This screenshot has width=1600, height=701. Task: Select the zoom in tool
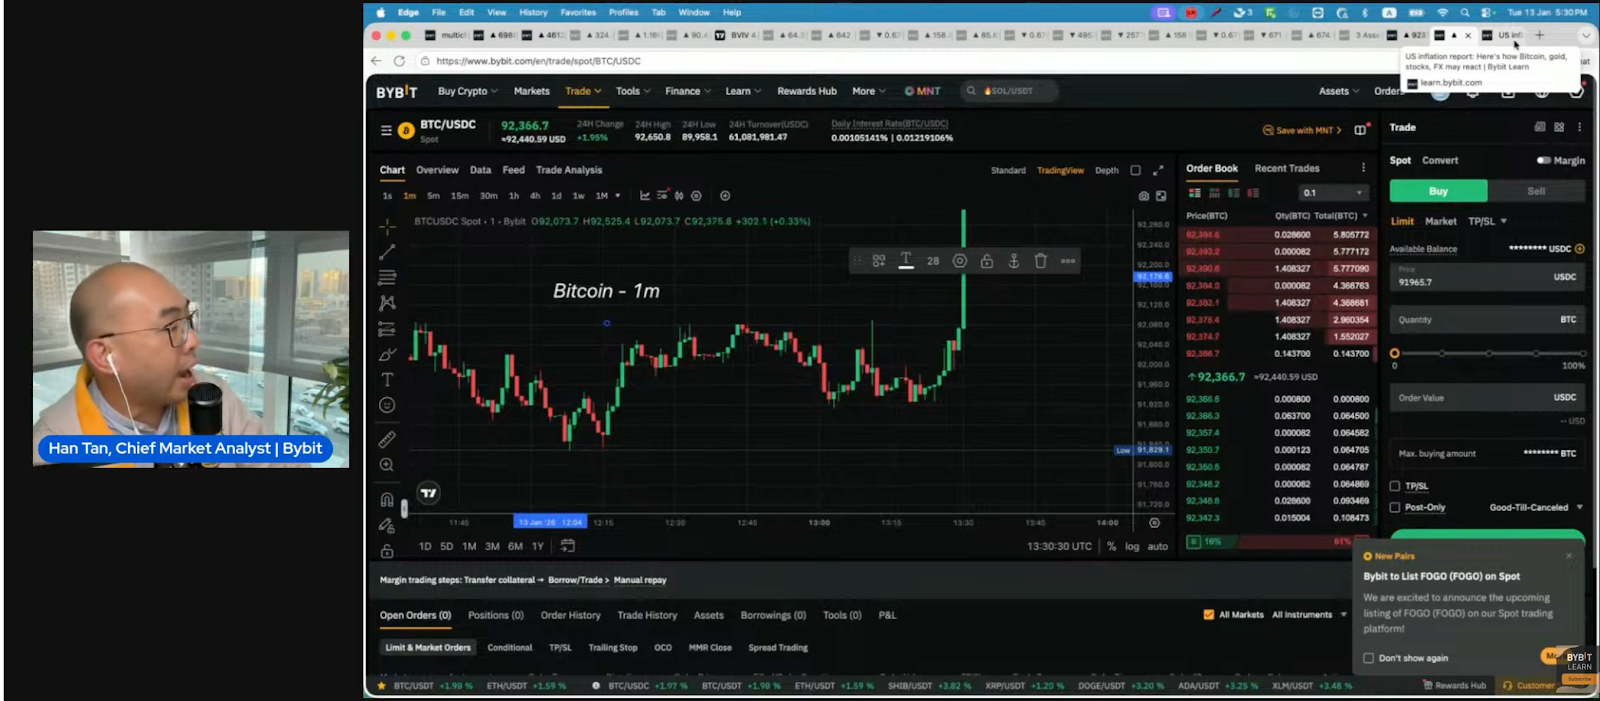[x=387, y=465]
